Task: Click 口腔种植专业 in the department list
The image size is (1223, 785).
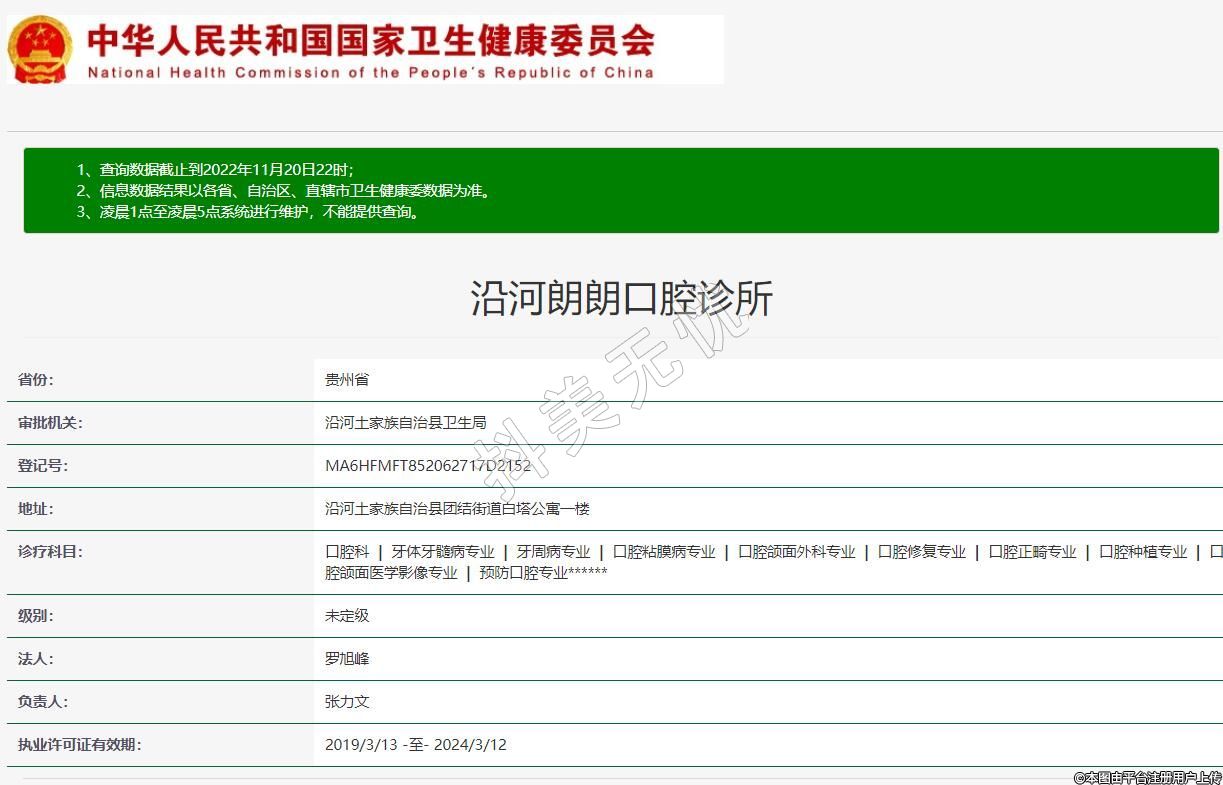Action: 1143,552
